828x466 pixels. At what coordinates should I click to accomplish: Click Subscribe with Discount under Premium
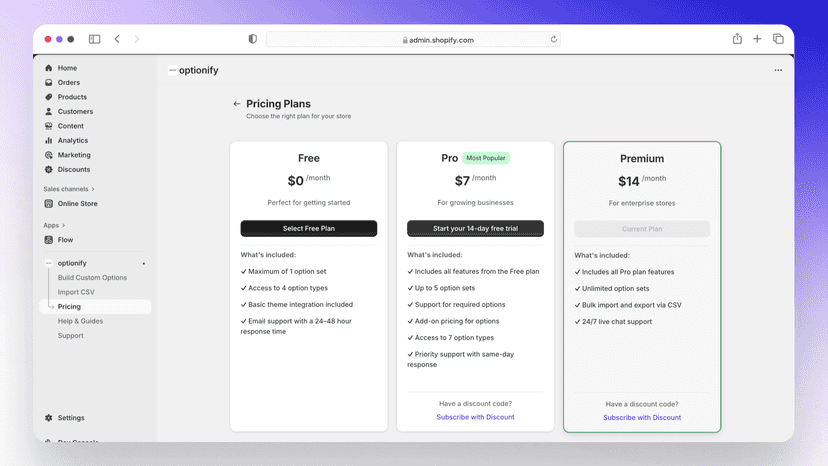point(642,418)
